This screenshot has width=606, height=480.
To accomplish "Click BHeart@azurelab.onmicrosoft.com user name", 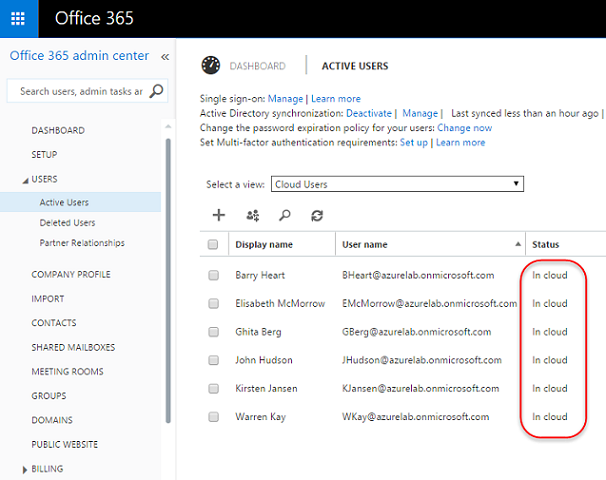I will coord(418,275).
